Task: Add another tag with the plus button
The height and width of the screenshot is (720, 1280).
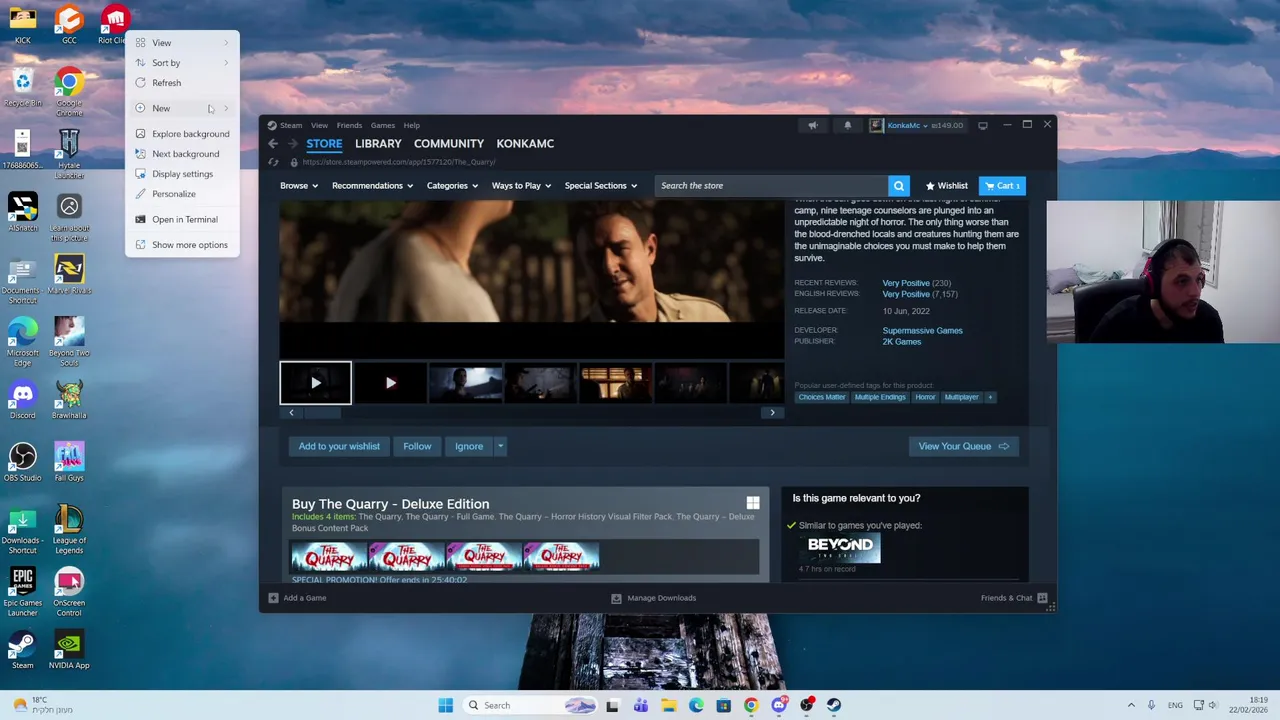Action: pyautogui.click(x=990, y=397)
